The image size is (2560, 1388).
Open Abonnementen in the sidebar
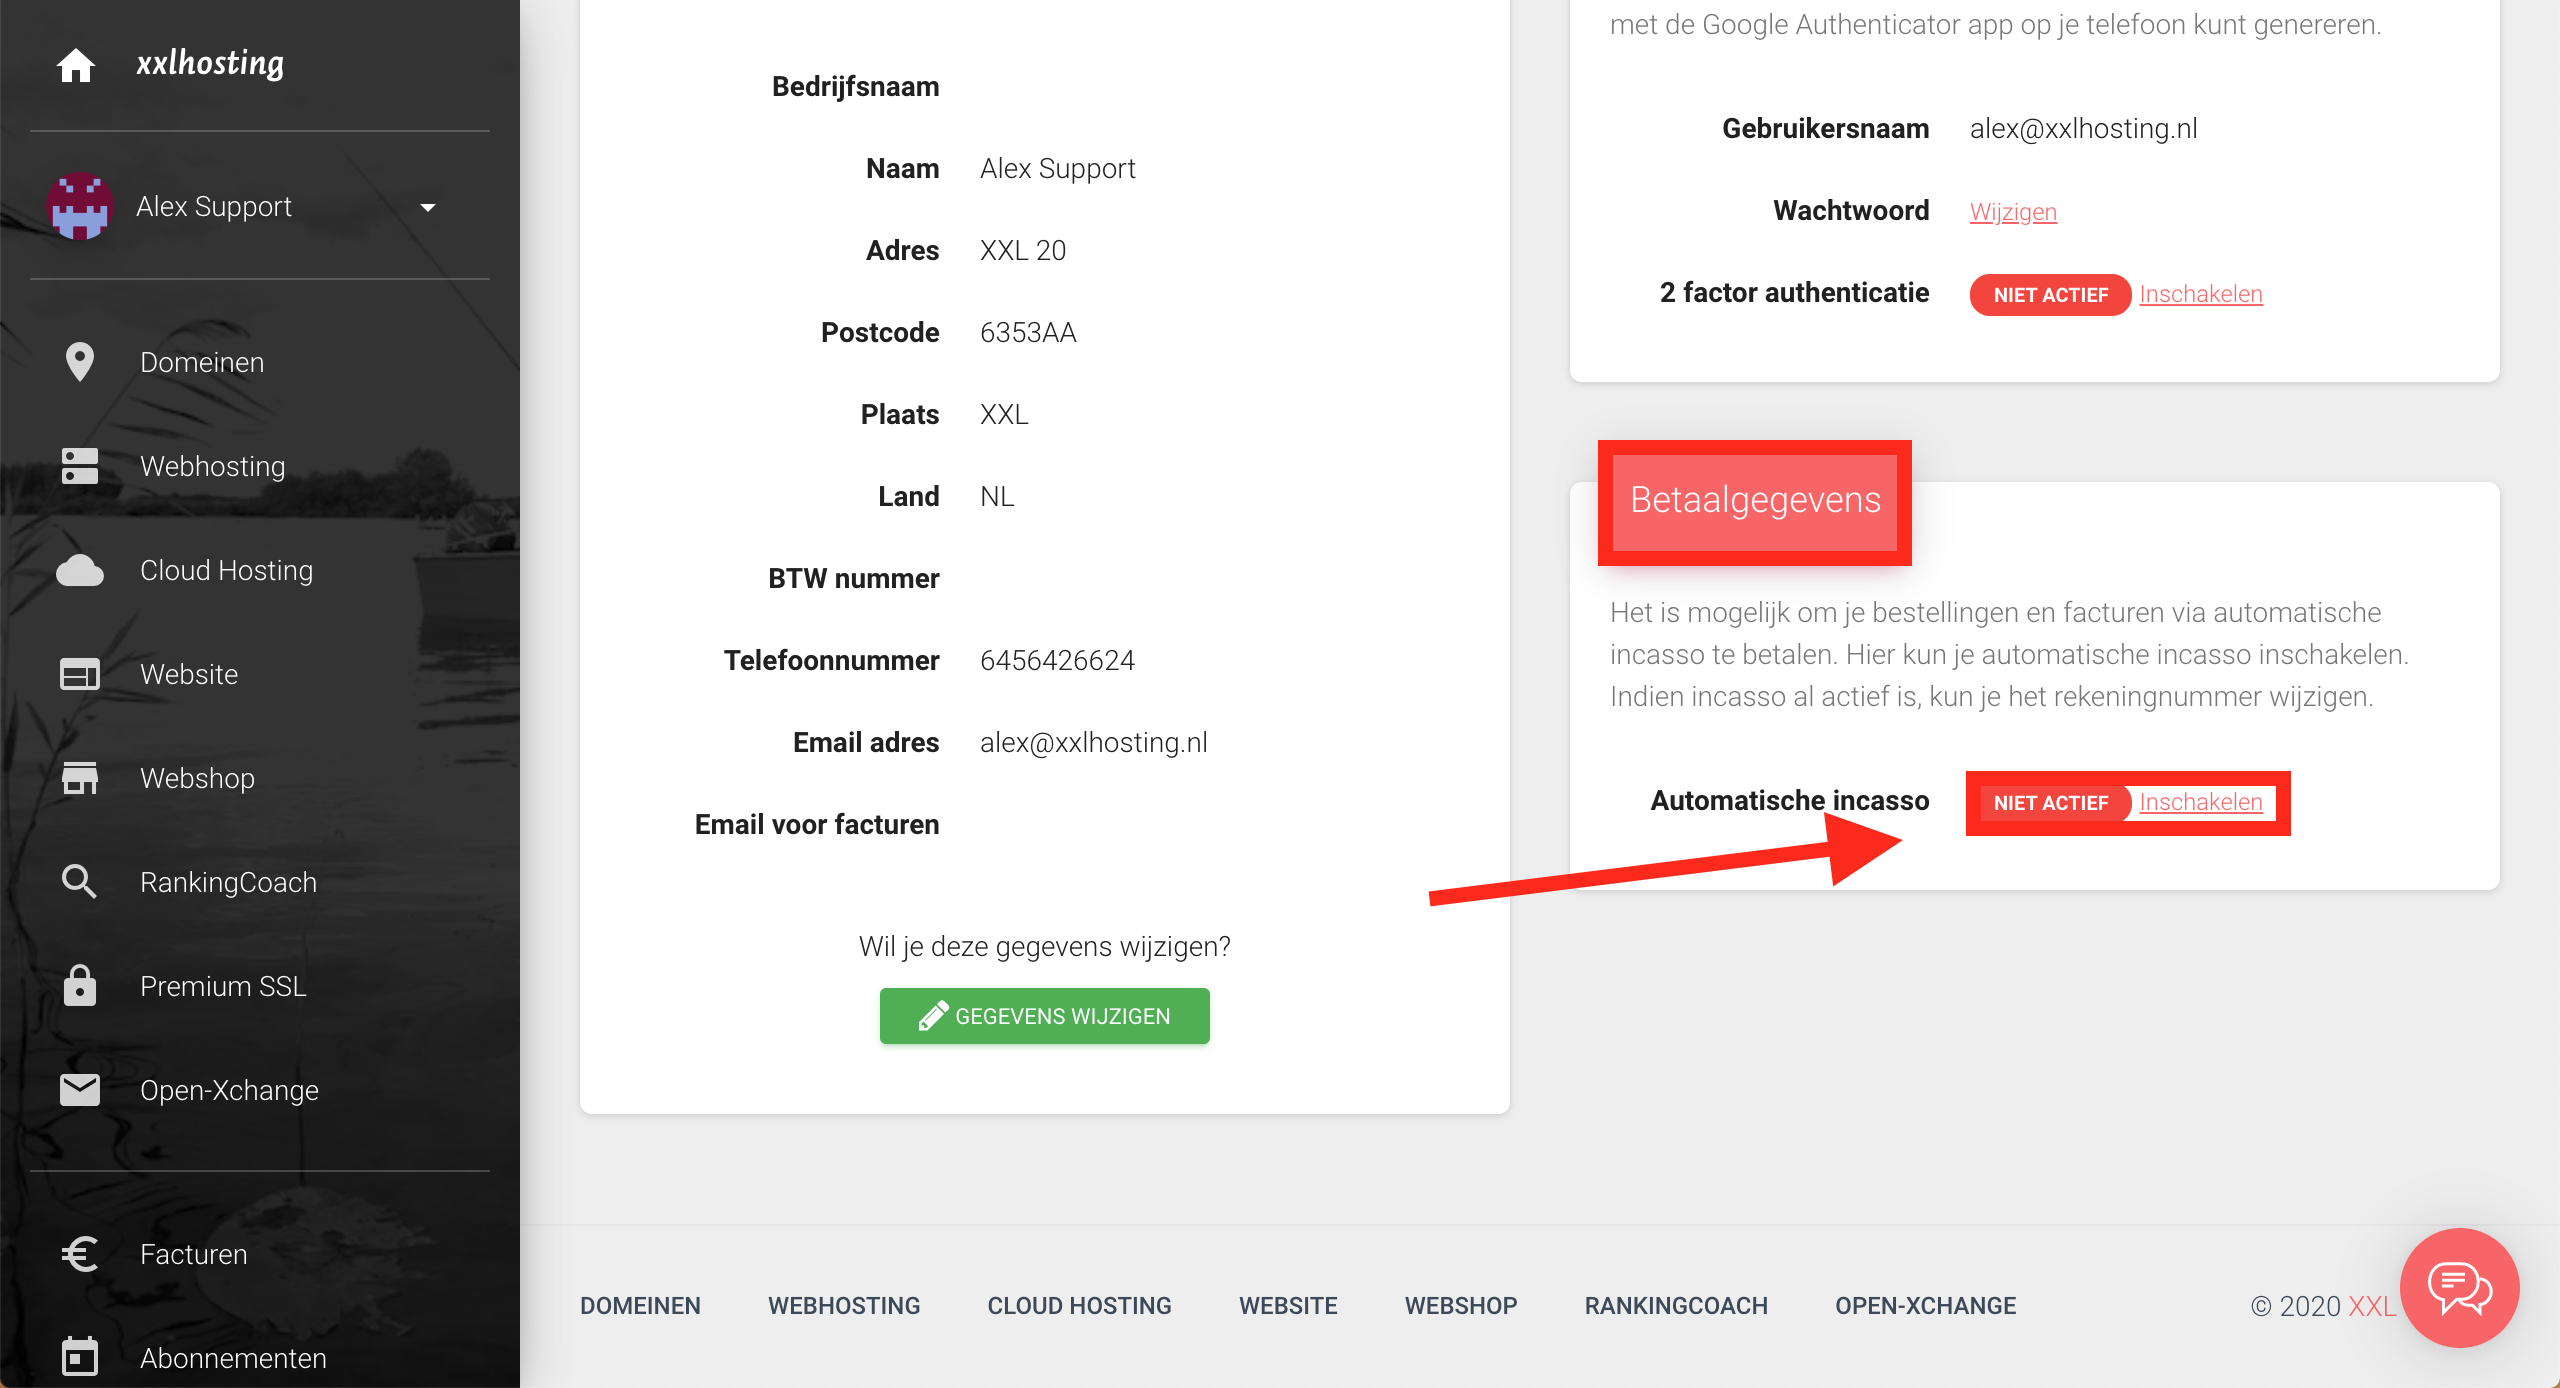(233, 1358)
